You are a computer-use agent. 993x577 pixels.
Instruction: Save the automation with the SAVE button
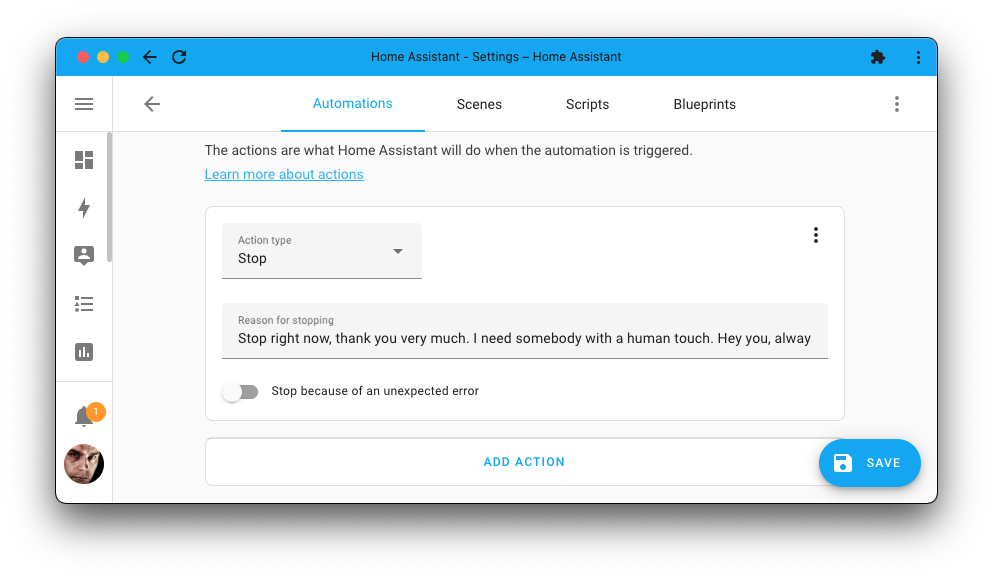[869, 462]
